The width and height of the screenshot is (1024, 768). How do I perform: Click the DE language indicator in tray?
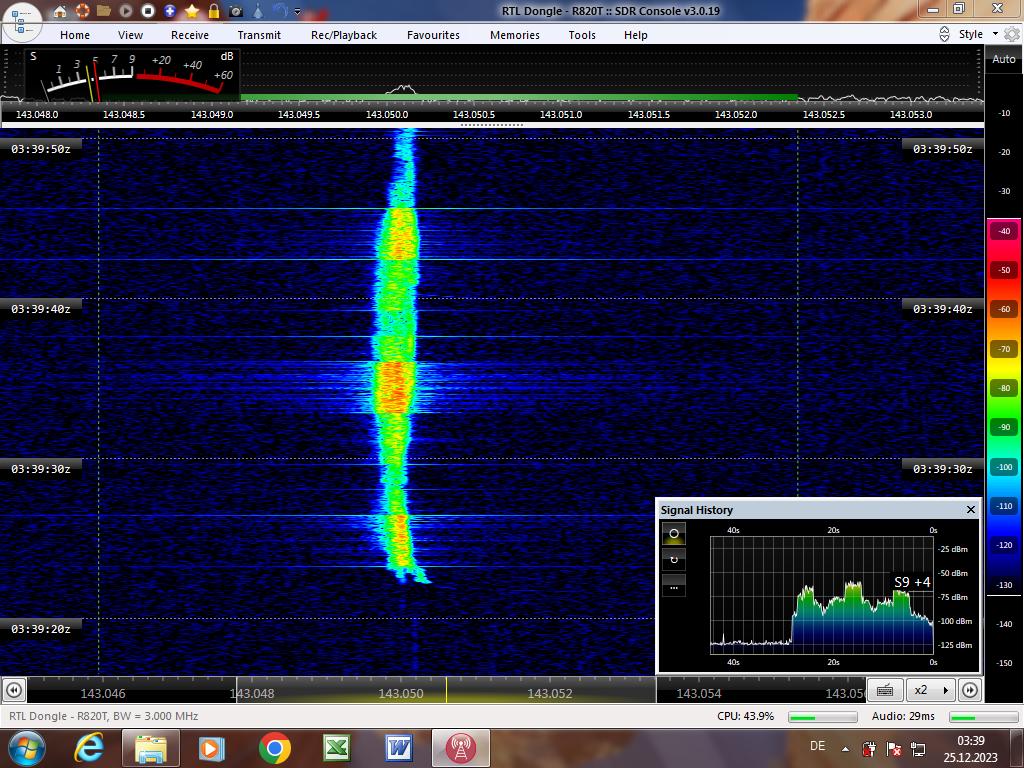click(817, 746)
